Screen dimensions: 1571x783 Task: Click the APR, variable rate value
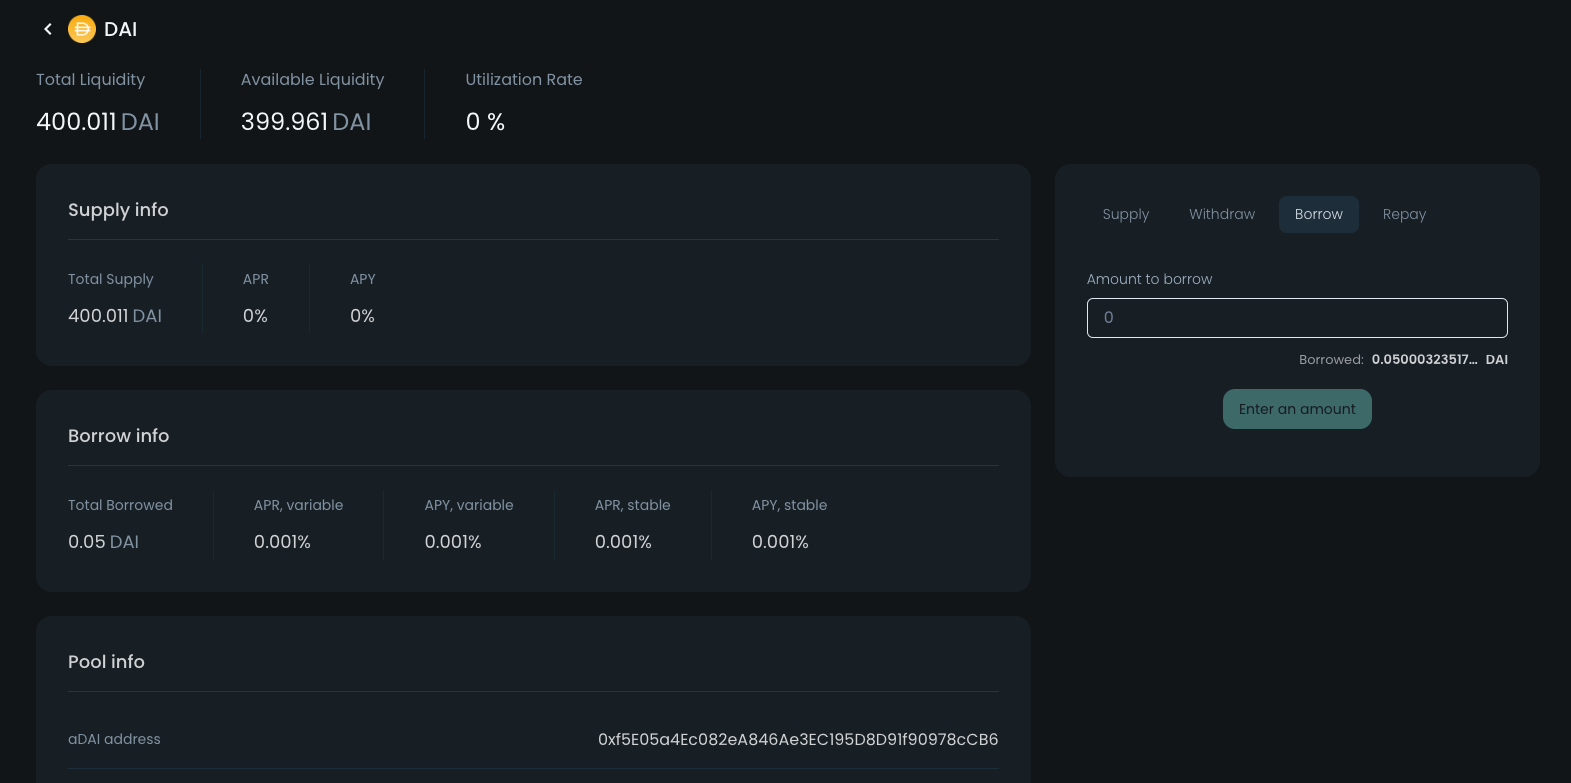point(282,542)
